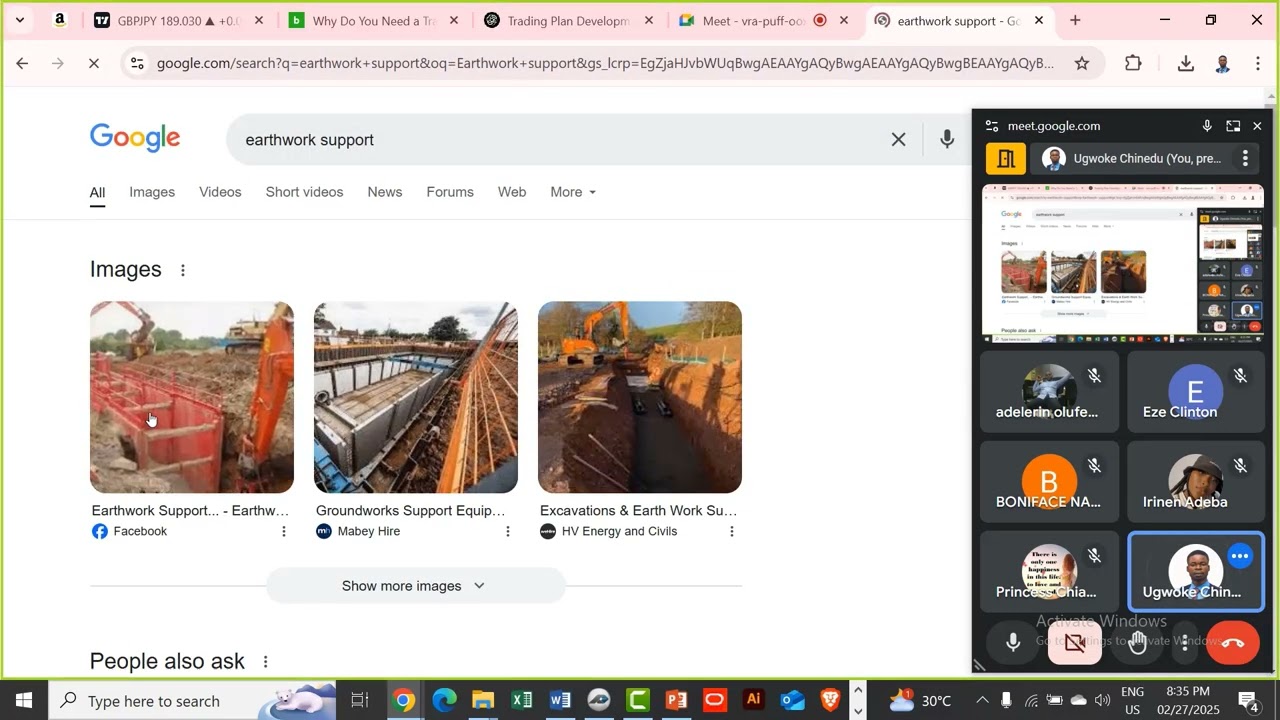The width and height of the screenshot is (1280, 720).
Task: Go back to the previous page
Action: 22,63
